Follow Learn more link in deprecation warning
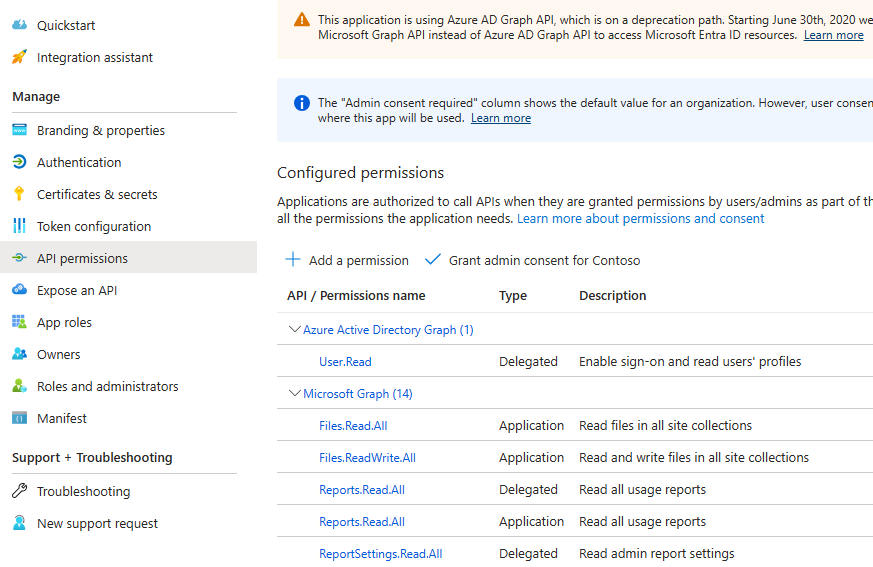The image size is (873, 567). (833, 35)
